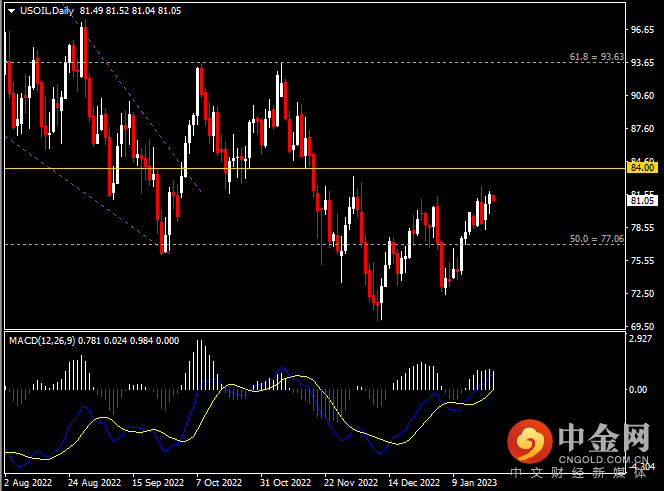664x491 pixels.
Task: Click the USOIL,Daily chart title
Action: pyautogui.click(x=47, y=11)
